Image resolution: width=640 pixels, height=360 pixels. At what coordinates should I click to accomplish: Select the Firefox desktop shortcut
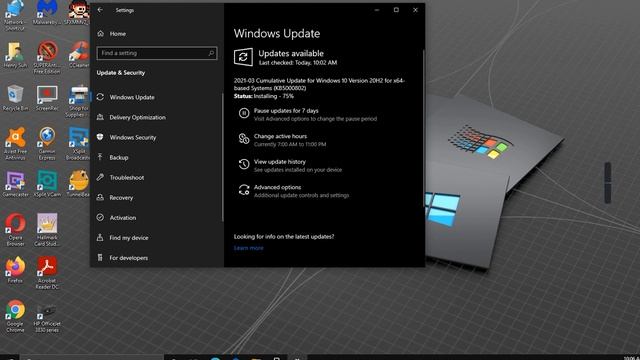tap(15, 269)
